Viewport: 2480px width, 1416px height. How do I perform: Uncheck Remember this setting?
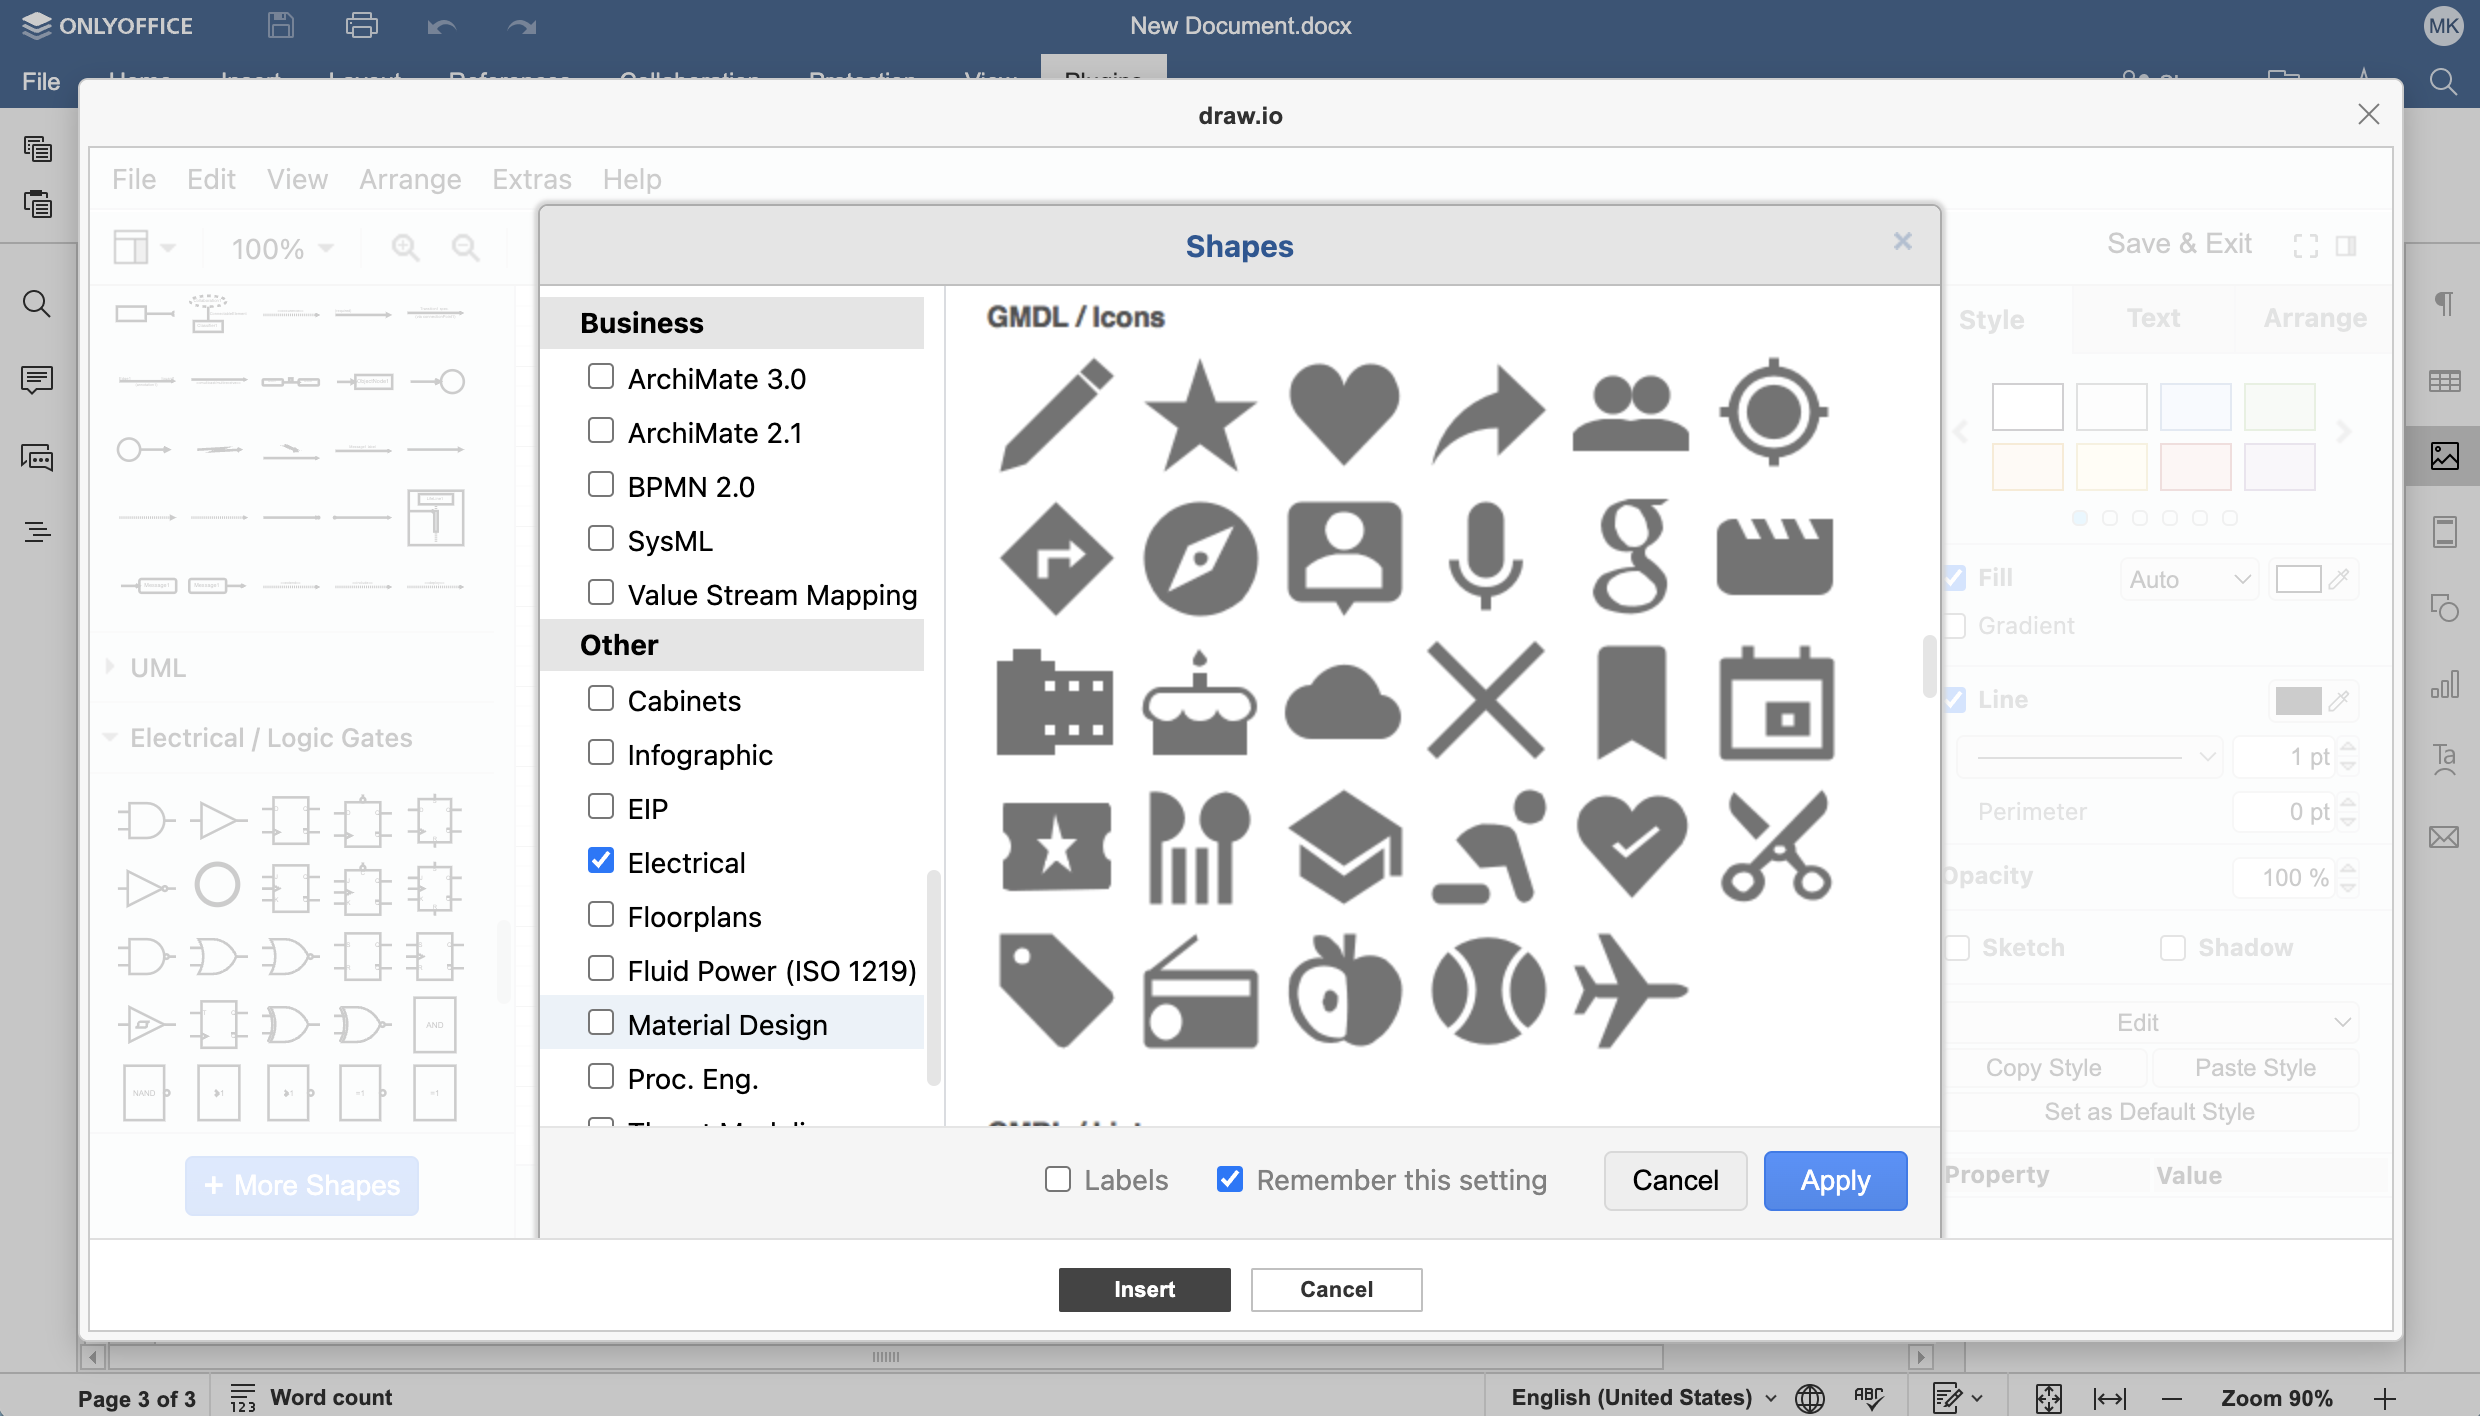[1230, 1180]
